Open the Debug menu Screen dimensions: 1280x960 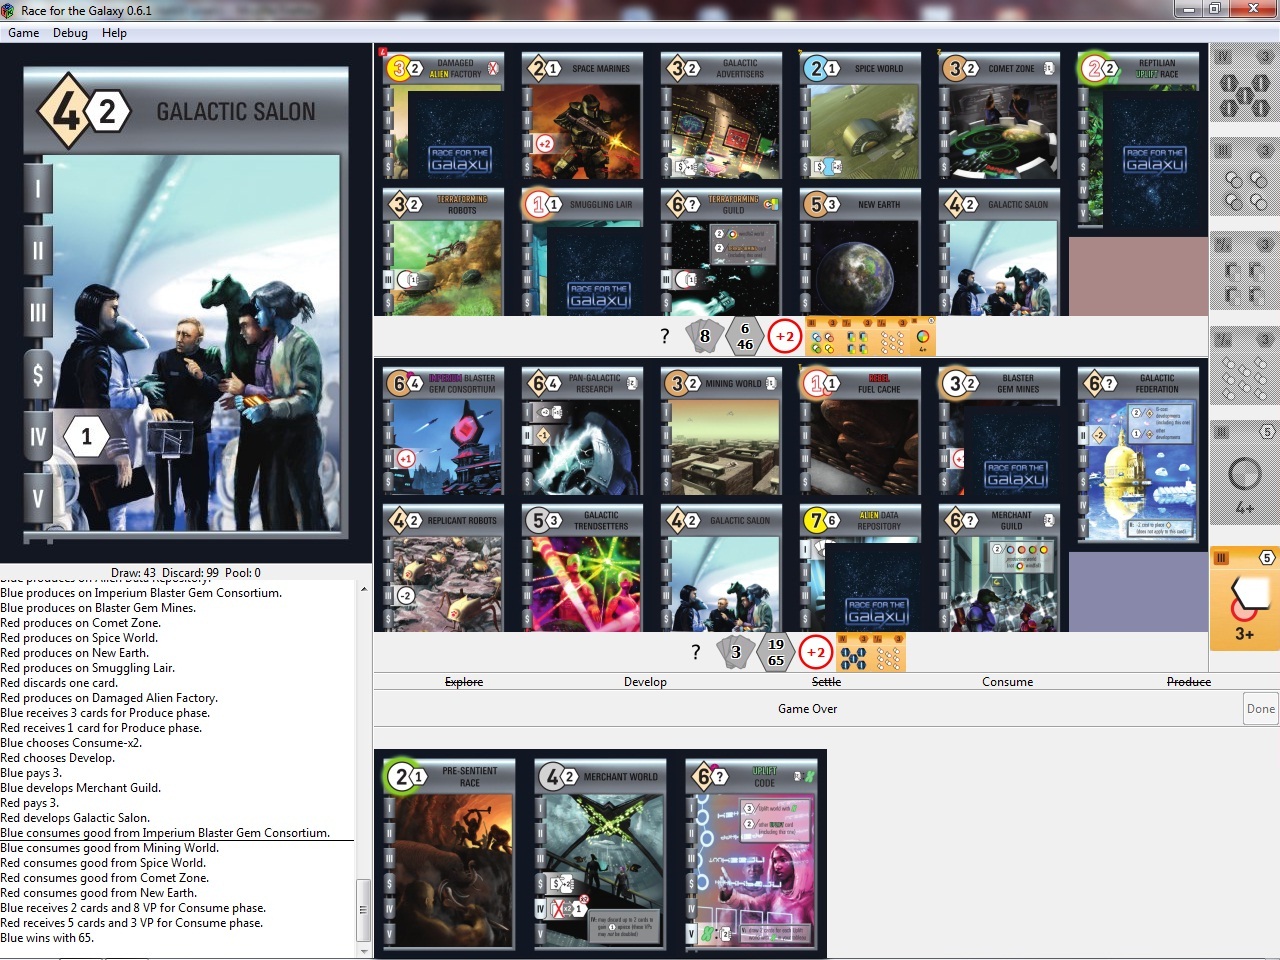click(70, 33)
